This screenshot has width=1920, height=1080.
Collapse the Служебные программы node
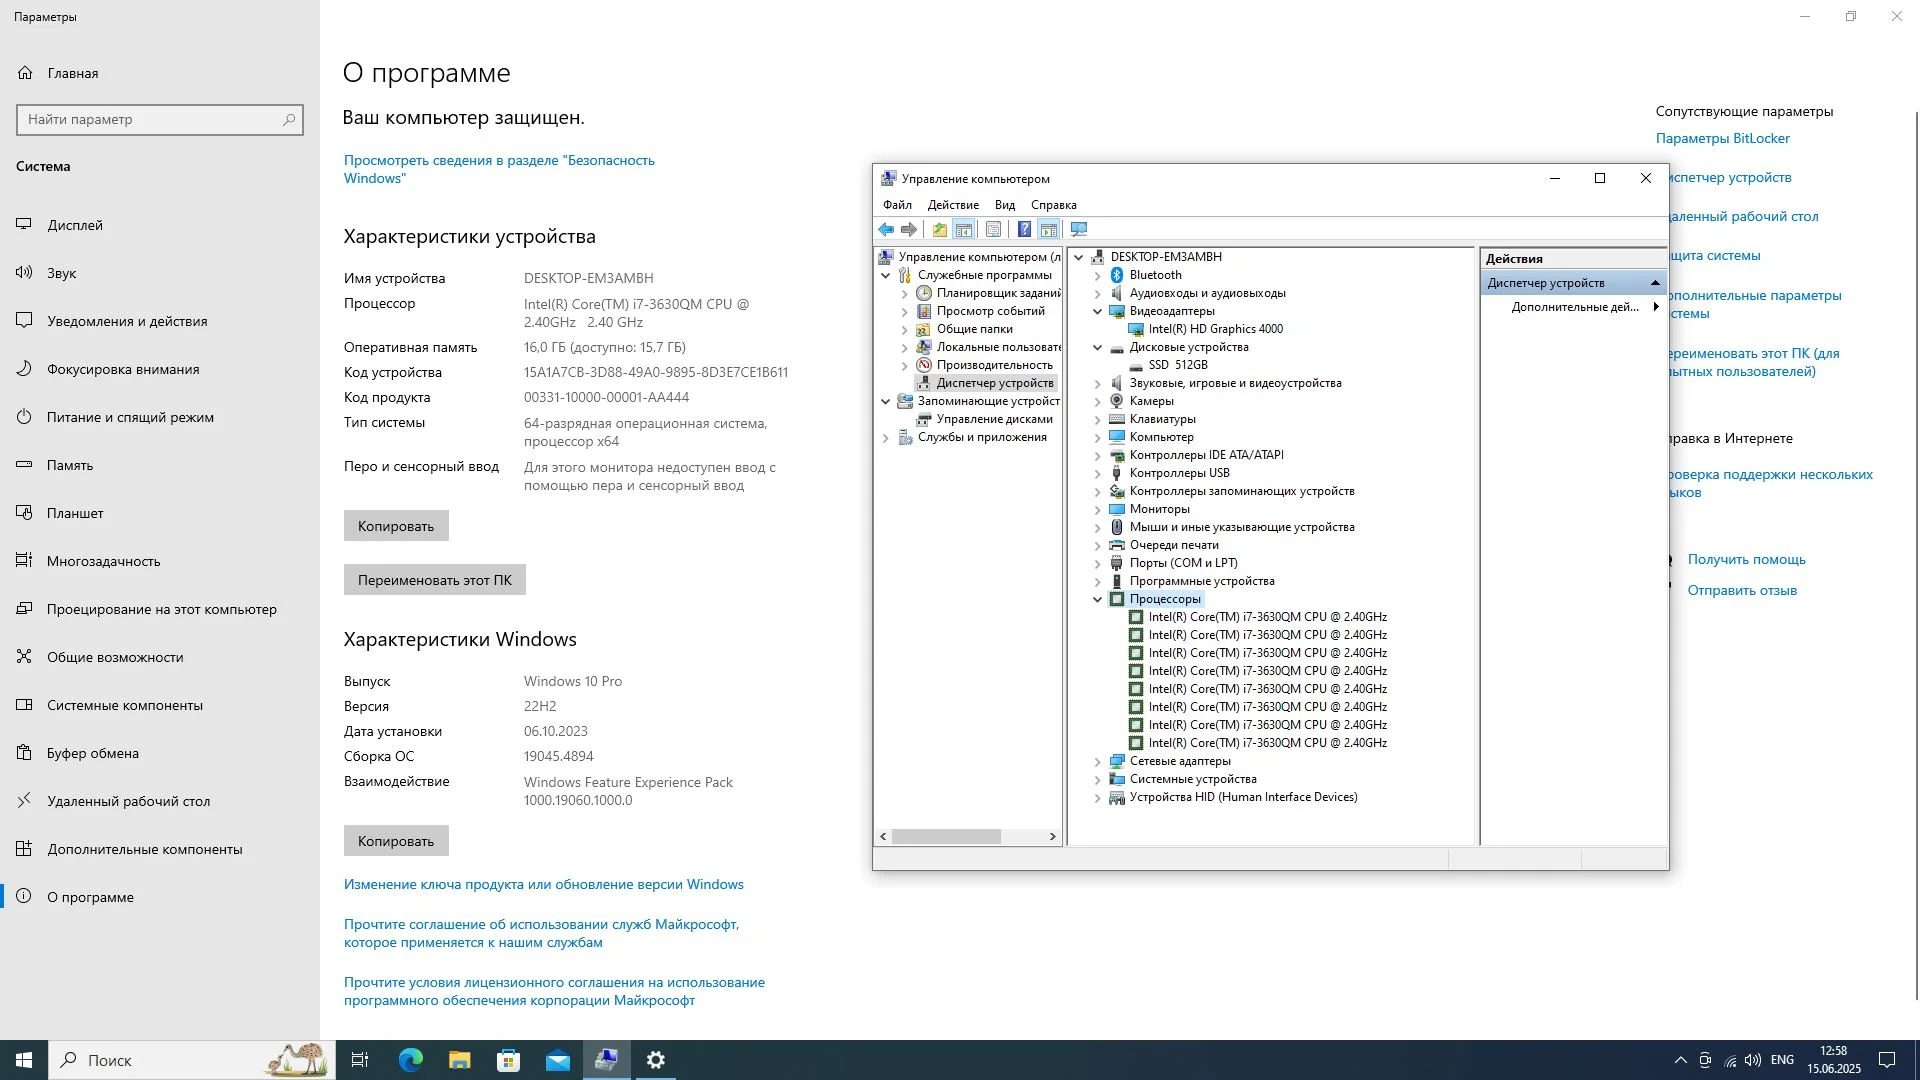tap(885, 276)
